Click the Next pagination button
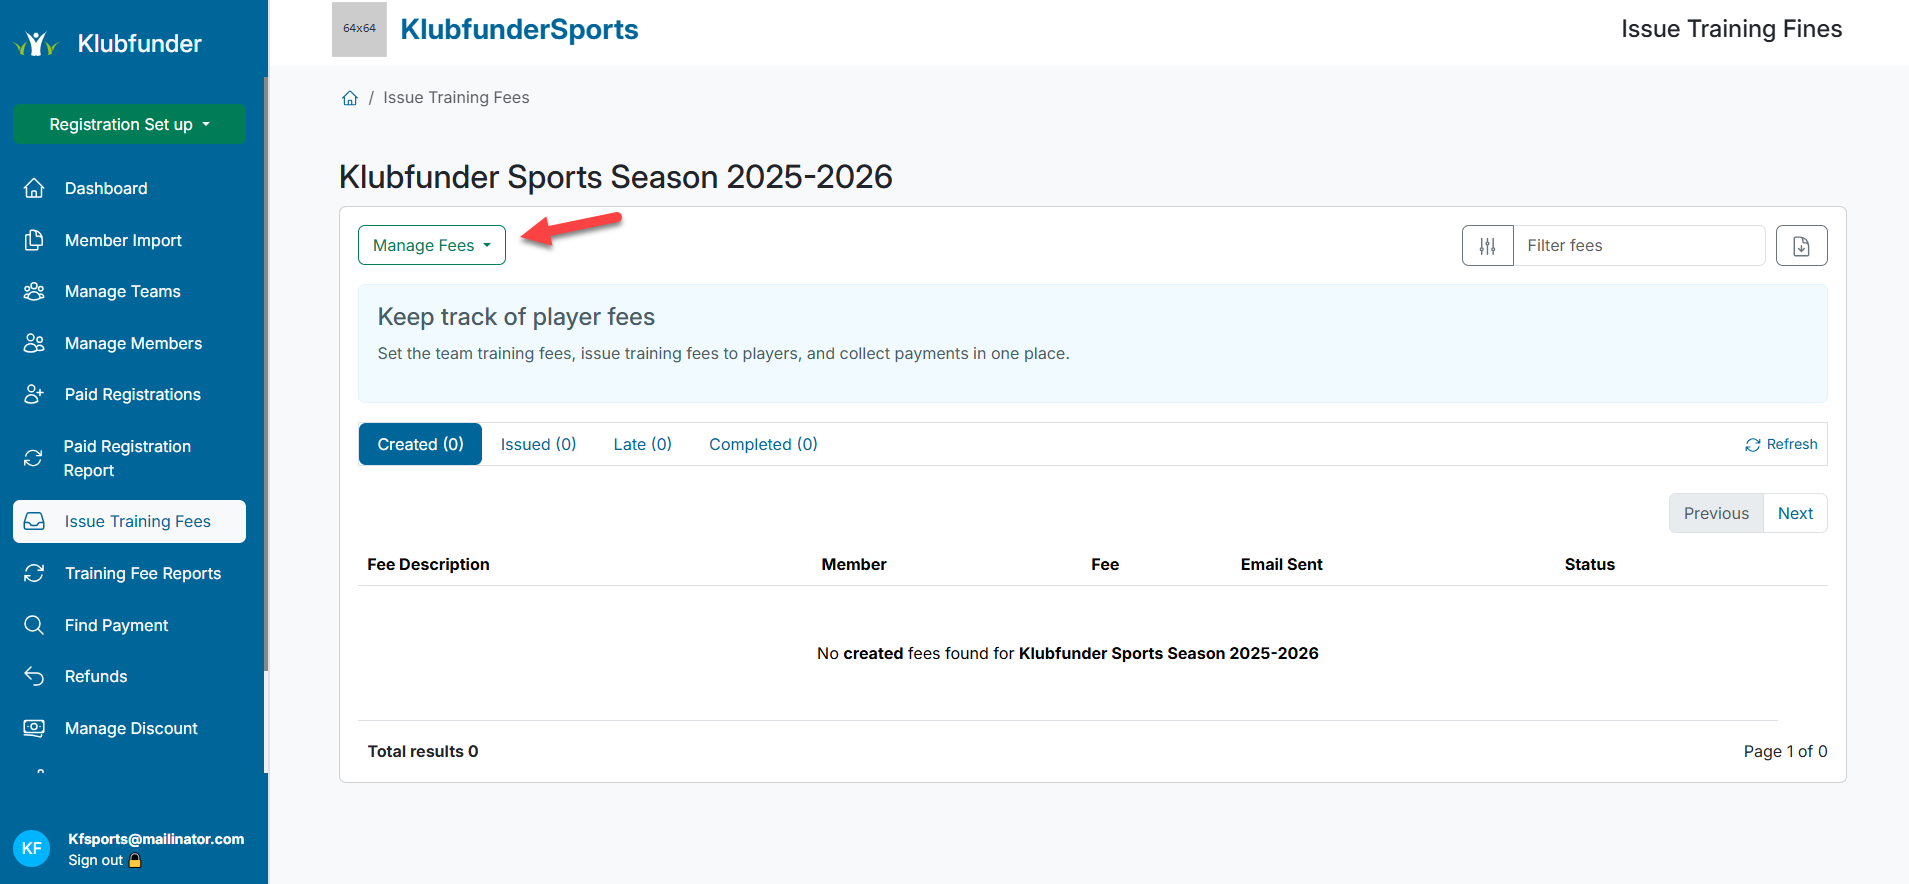The height and width of the screenshot is (884, 1909). coord(1795,513)
